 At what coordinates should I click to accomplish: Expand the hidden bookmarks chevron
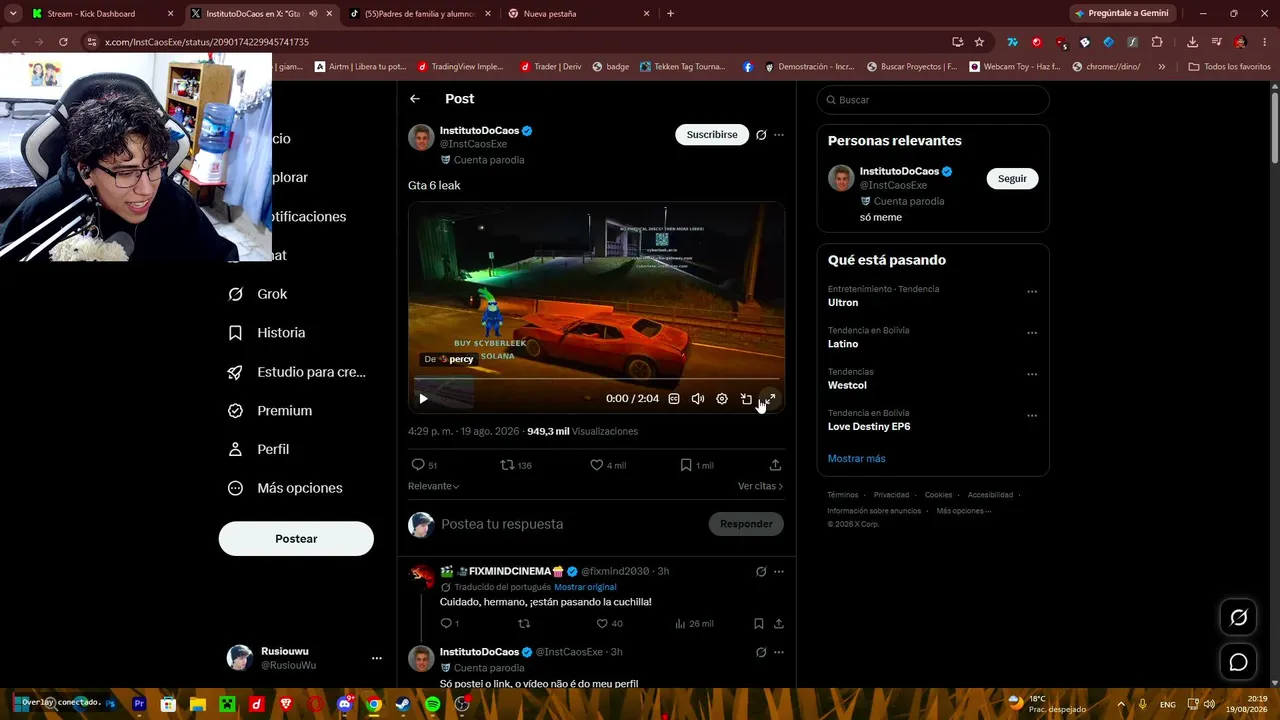pyautogui.click(x=1162, y=67)
